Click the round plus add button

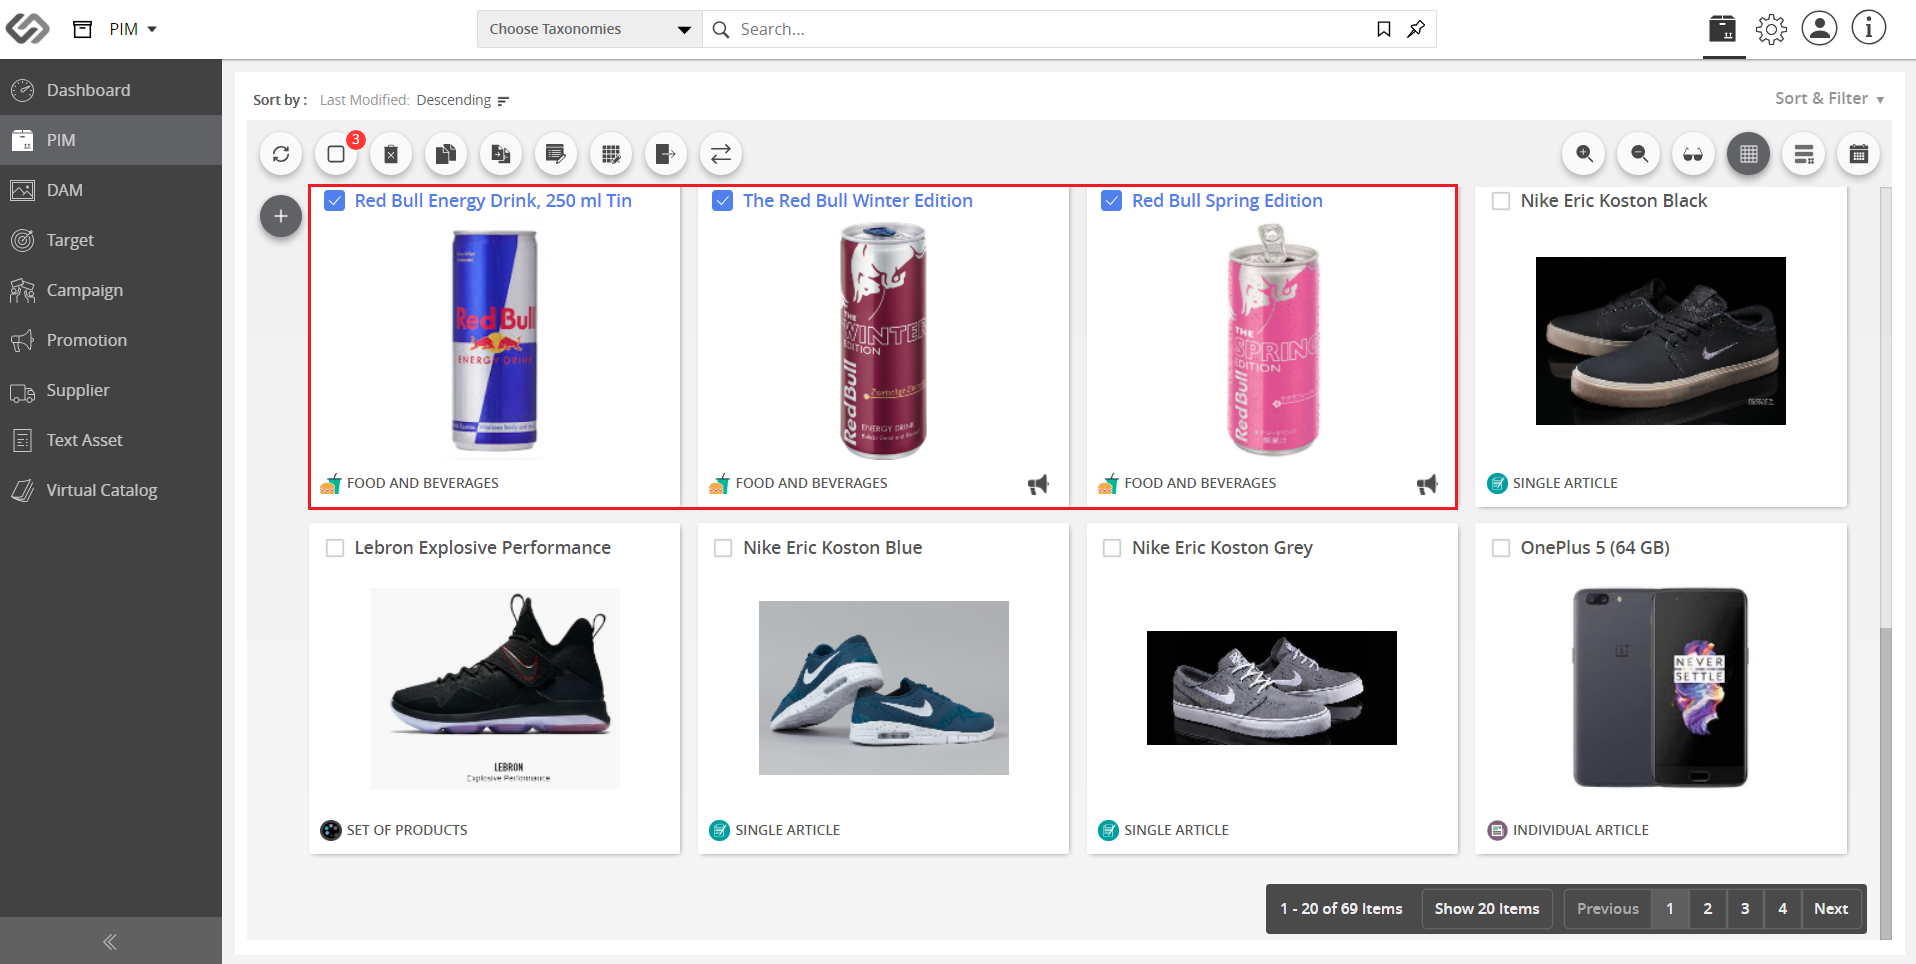tap(281, 216)
